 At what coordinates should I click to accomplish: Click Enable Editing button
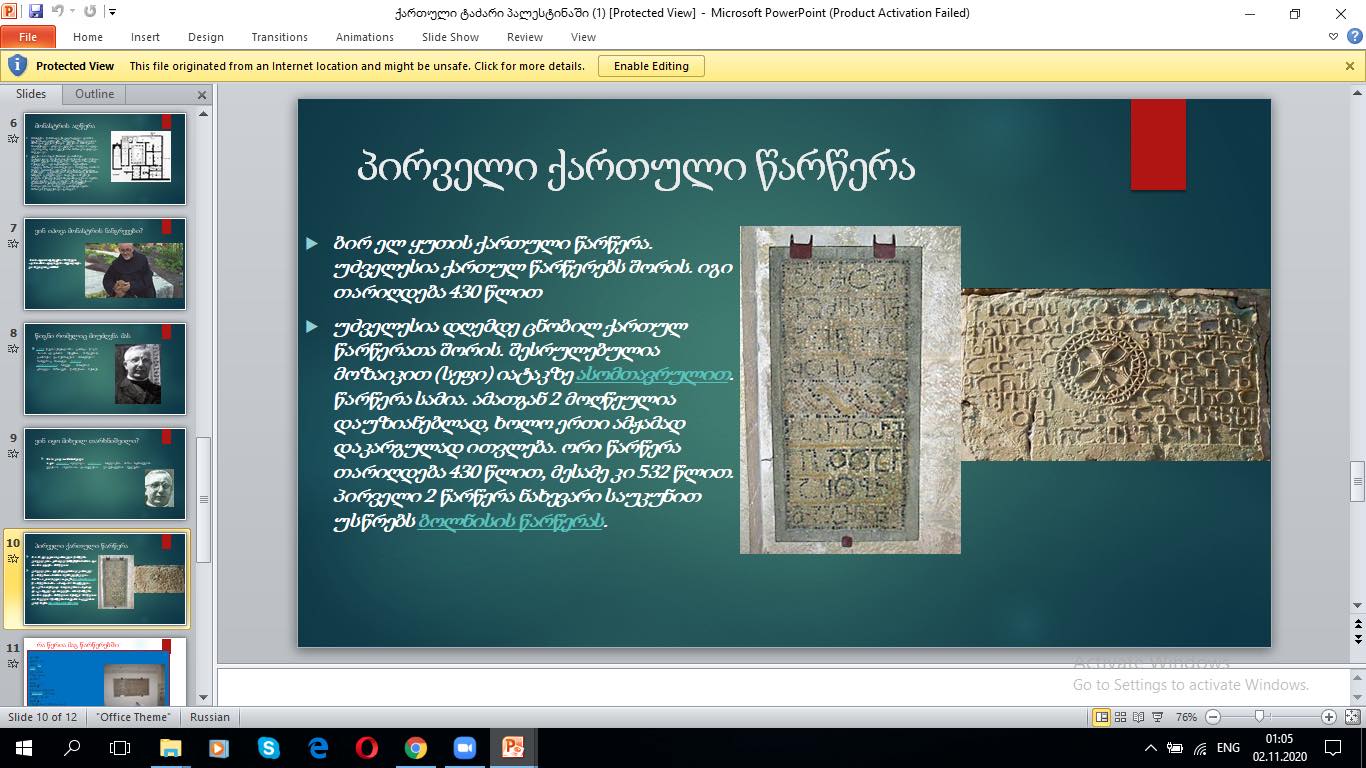tap(651, 66)
